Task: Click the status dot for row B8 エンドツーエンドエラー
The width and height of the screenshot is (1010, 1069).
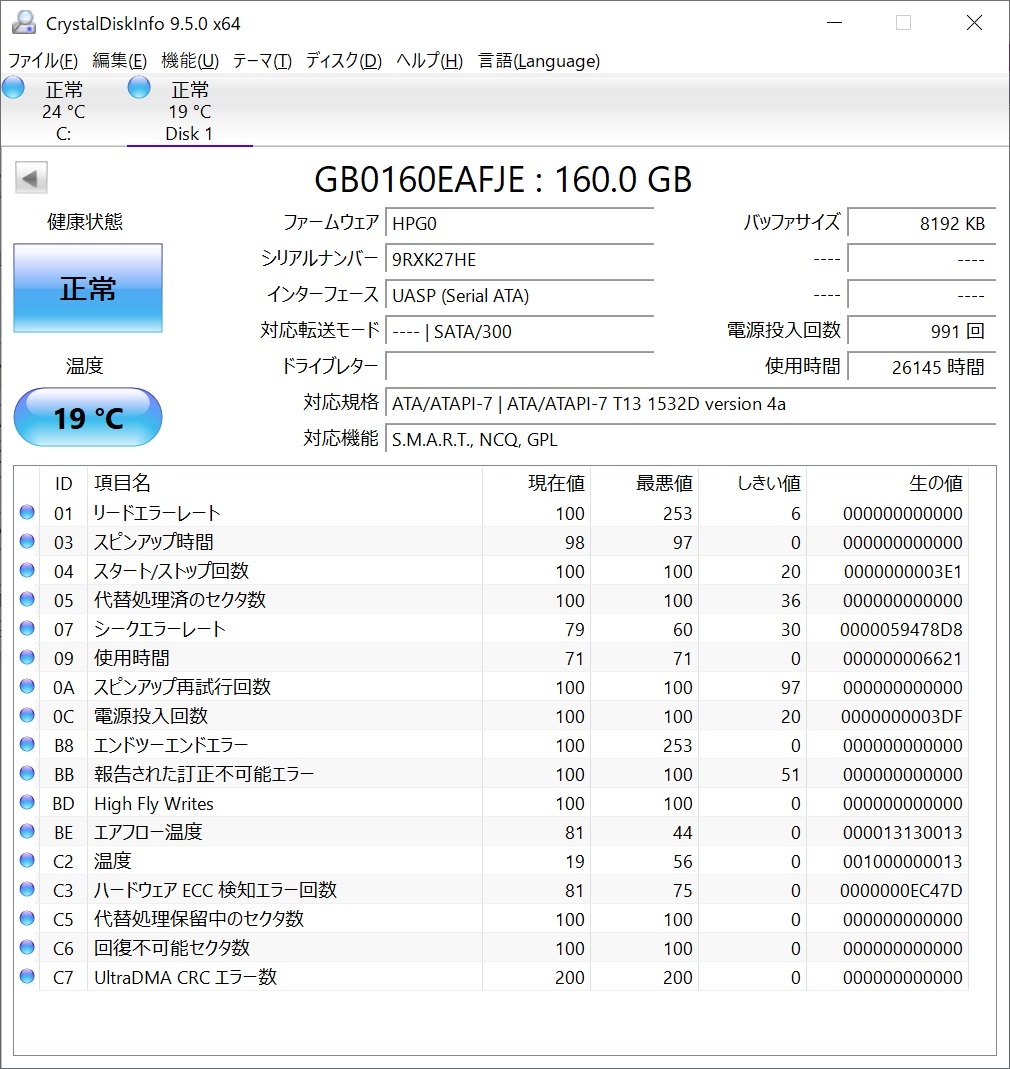Action: click(x=27, y=744)
